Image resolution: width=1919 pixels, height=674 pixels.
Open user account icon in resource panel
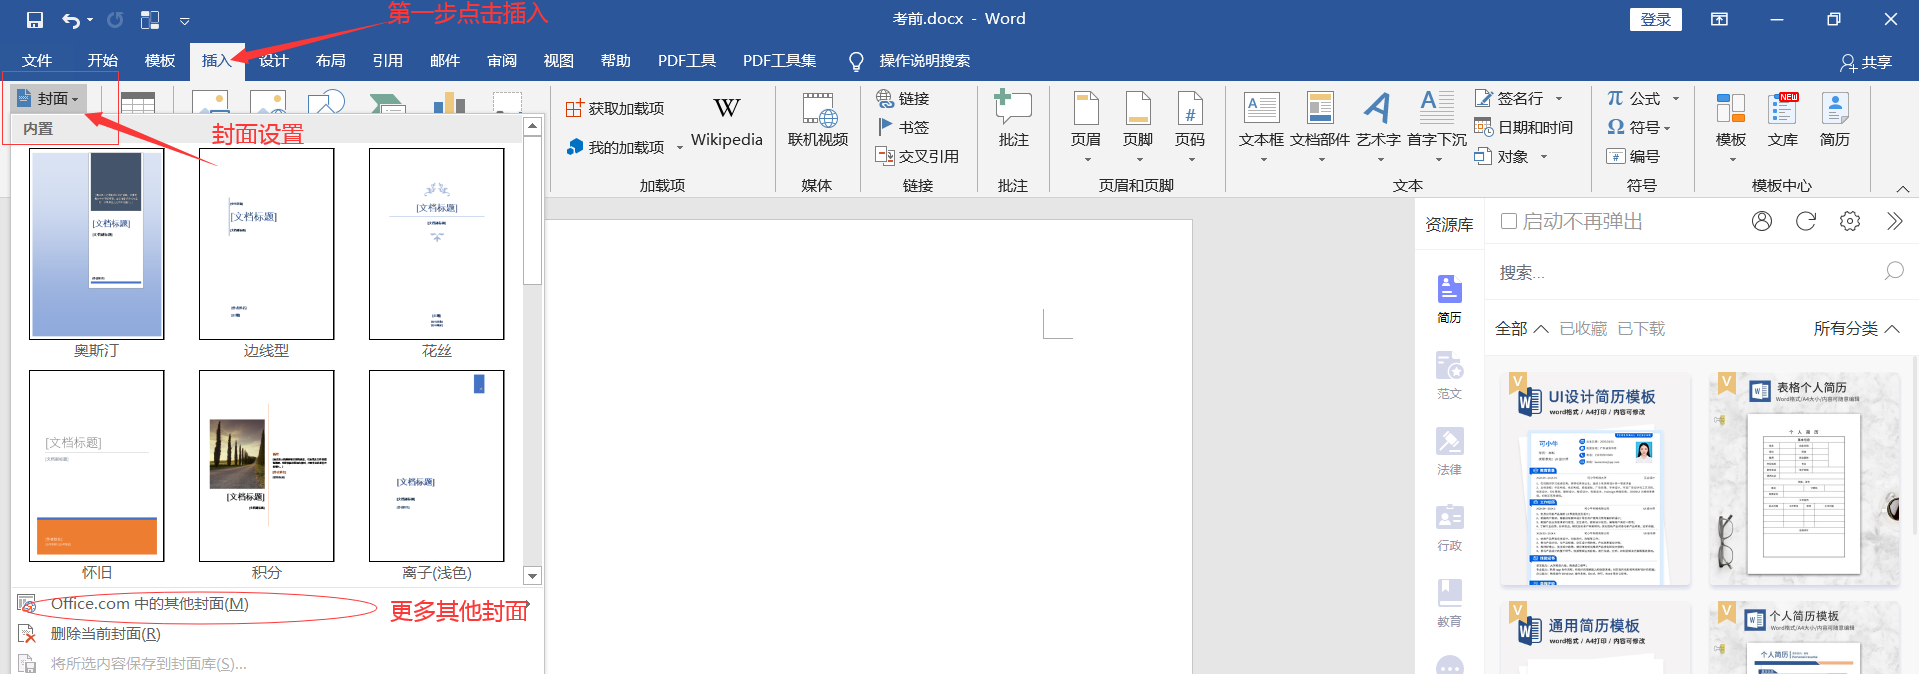1762,221
